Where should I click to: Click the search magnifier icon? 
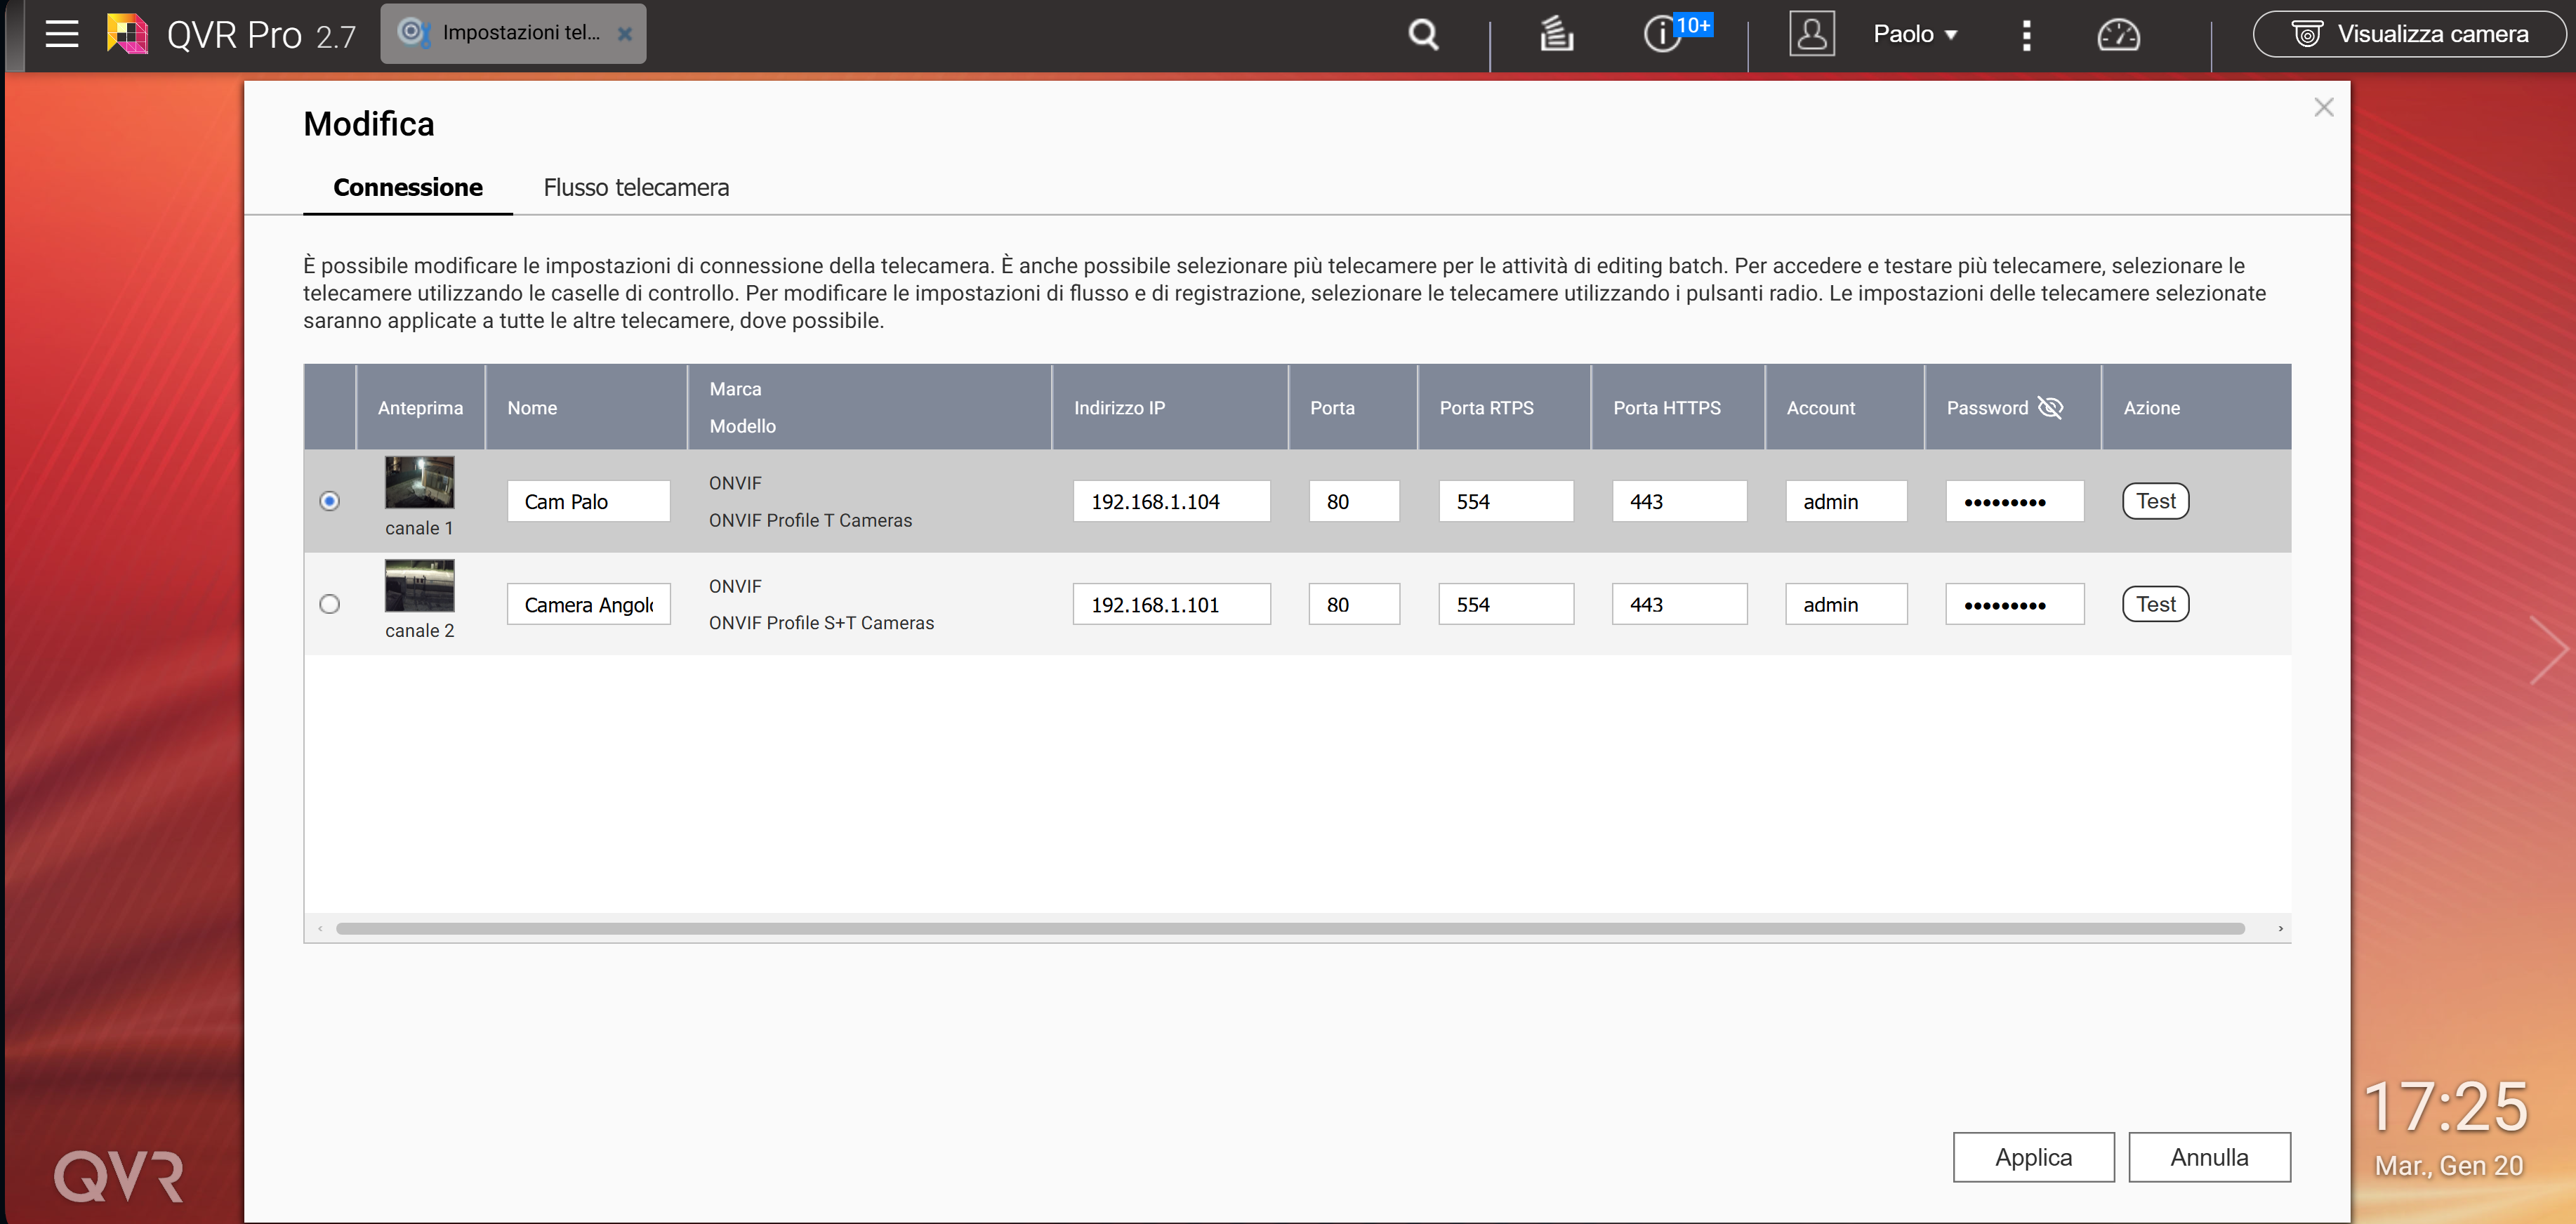pyautogui.click(x=1423, y=35)
